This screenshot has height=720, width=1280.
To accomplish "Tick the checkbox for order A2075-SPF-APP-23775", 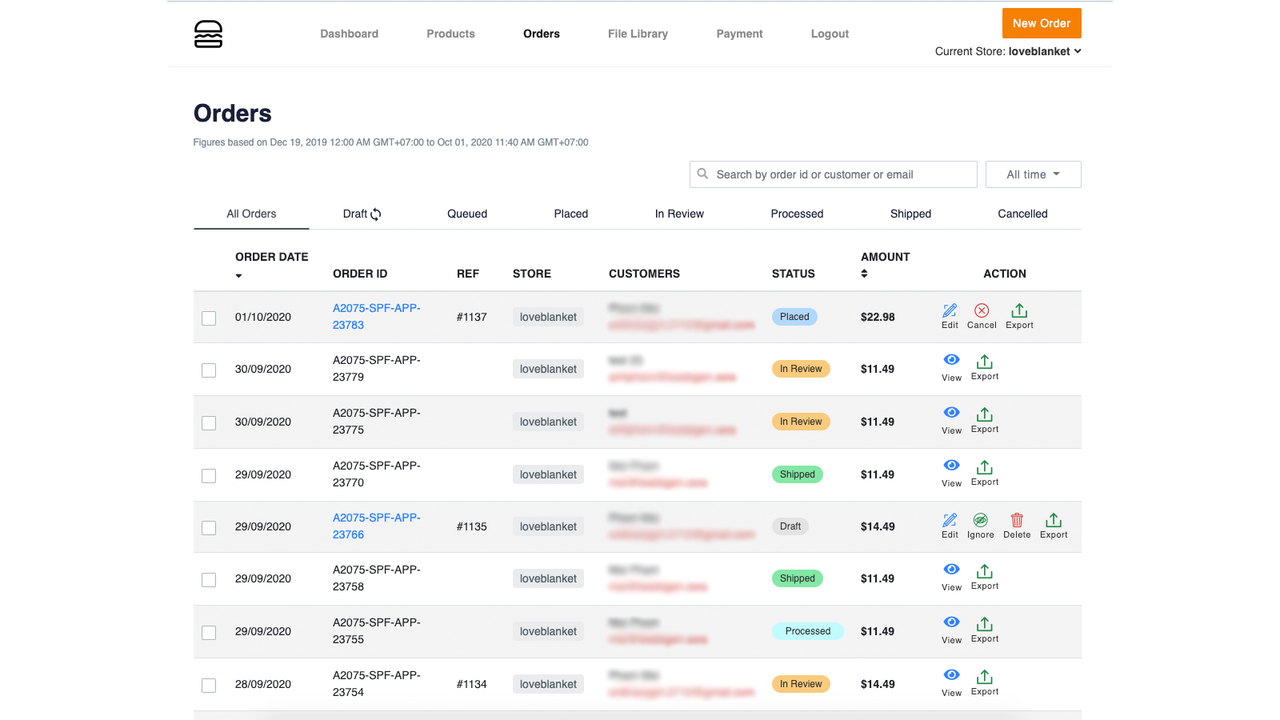I will (209, 422).
